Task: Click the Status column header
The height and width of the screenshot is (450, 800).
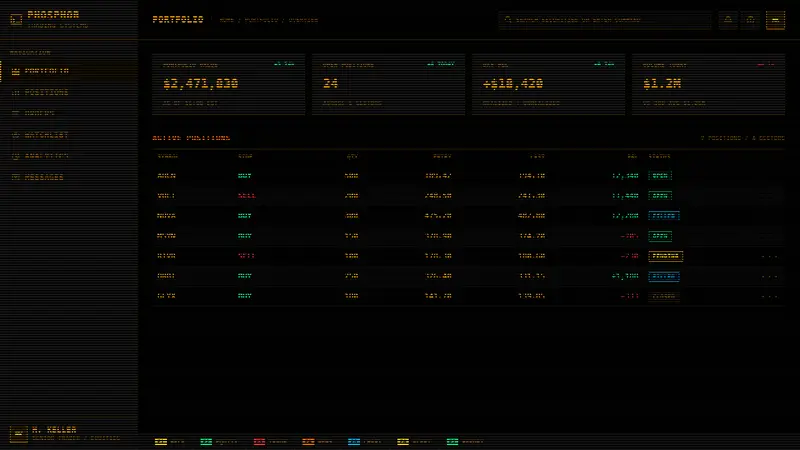Action: pyautogui.click(x=660, y=157)
